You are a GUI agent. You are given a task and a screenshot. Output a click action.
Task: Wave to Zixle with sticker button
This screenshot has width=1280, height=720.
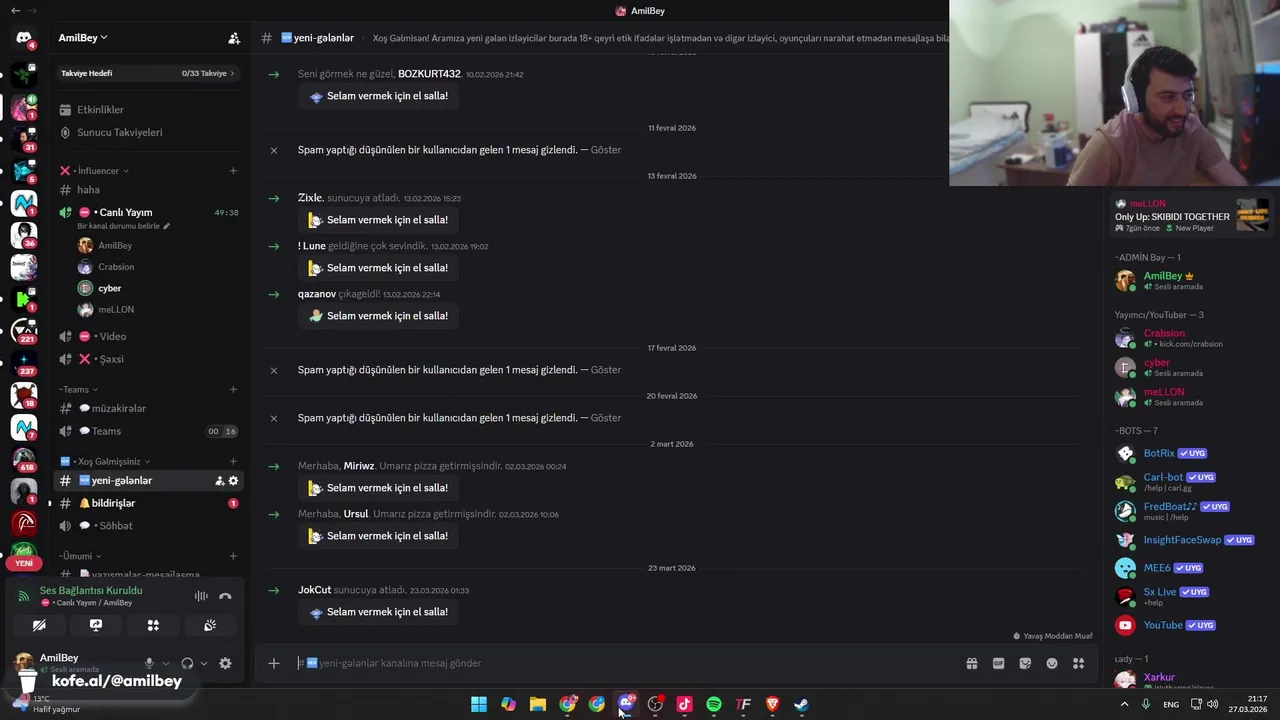pyautogui.click(x=378, y=220)
